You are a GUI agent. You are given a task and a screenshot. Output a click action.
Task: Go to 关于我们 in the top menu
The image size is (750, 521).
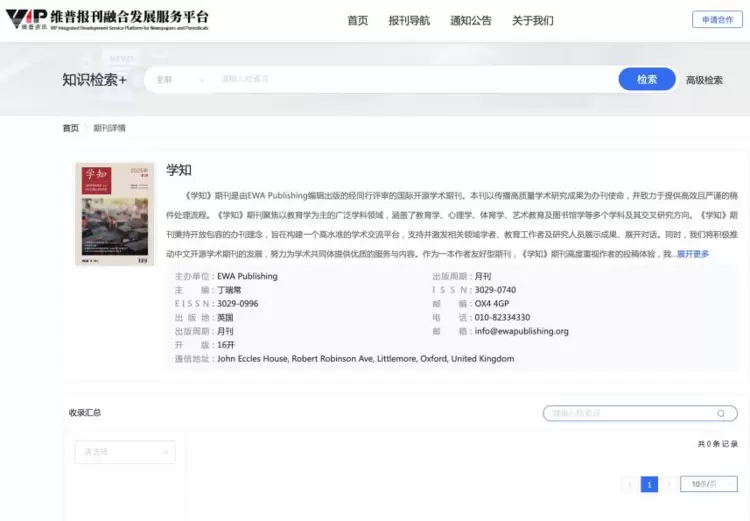532,20
